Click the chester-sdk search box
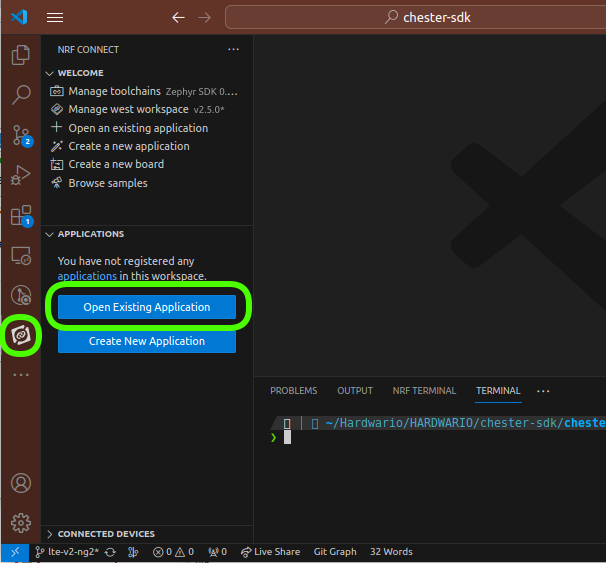The image size is (606, 563). 415,18
